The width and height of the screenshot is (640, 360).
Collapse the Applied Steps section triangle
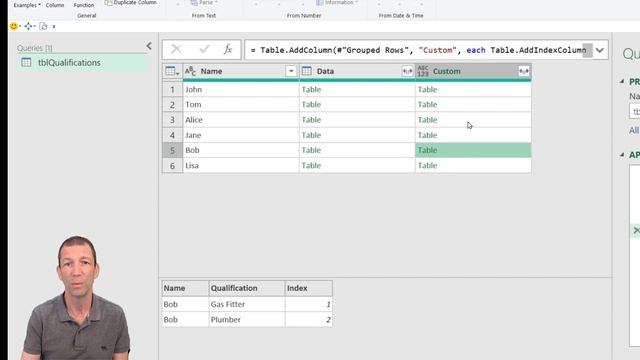tap(622, 155)
